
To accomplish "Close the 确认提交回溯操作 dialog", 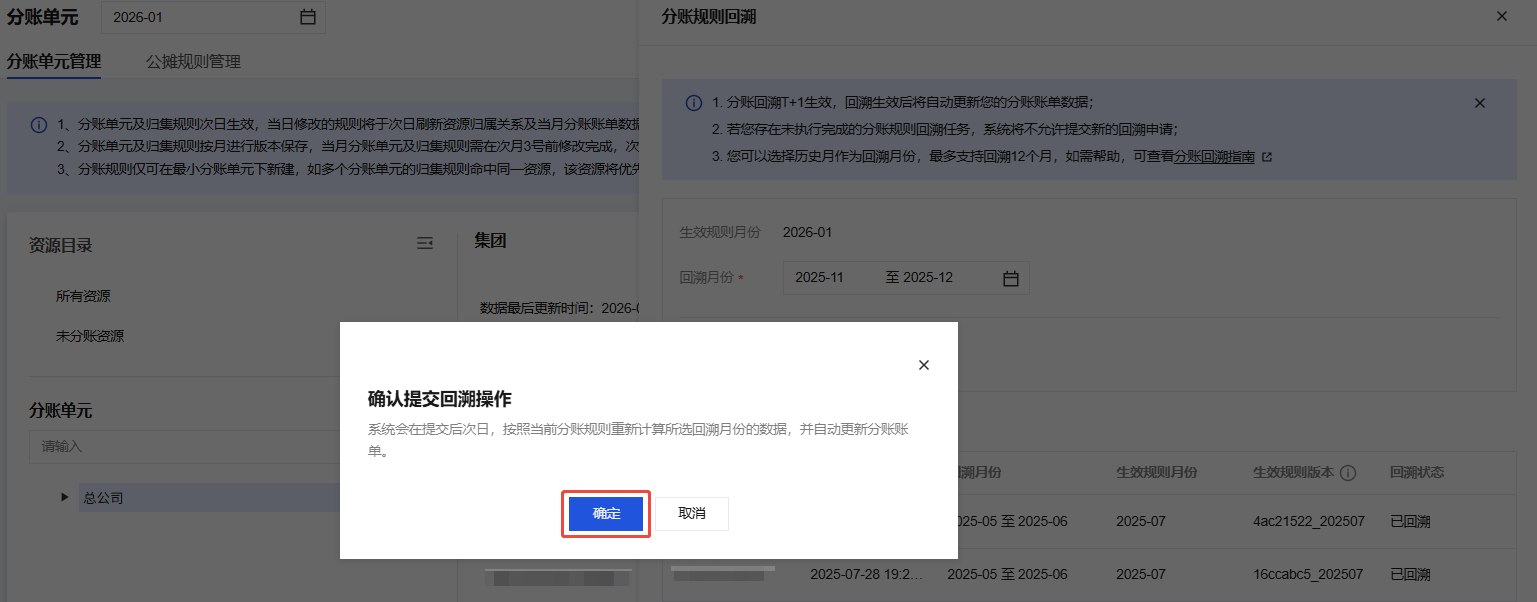I will (x=924, y=366).
